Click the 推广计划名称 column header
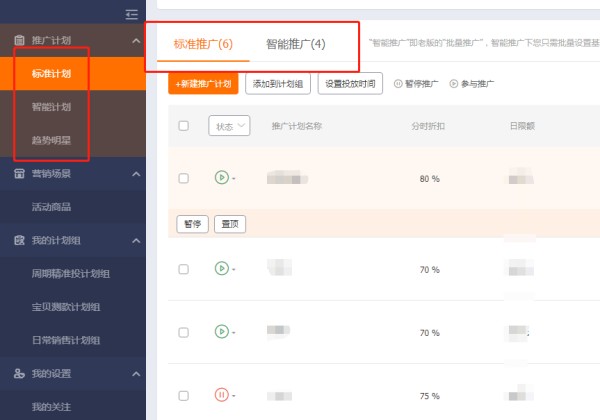This screenshot has width=600, height=420. click(297, 126)
